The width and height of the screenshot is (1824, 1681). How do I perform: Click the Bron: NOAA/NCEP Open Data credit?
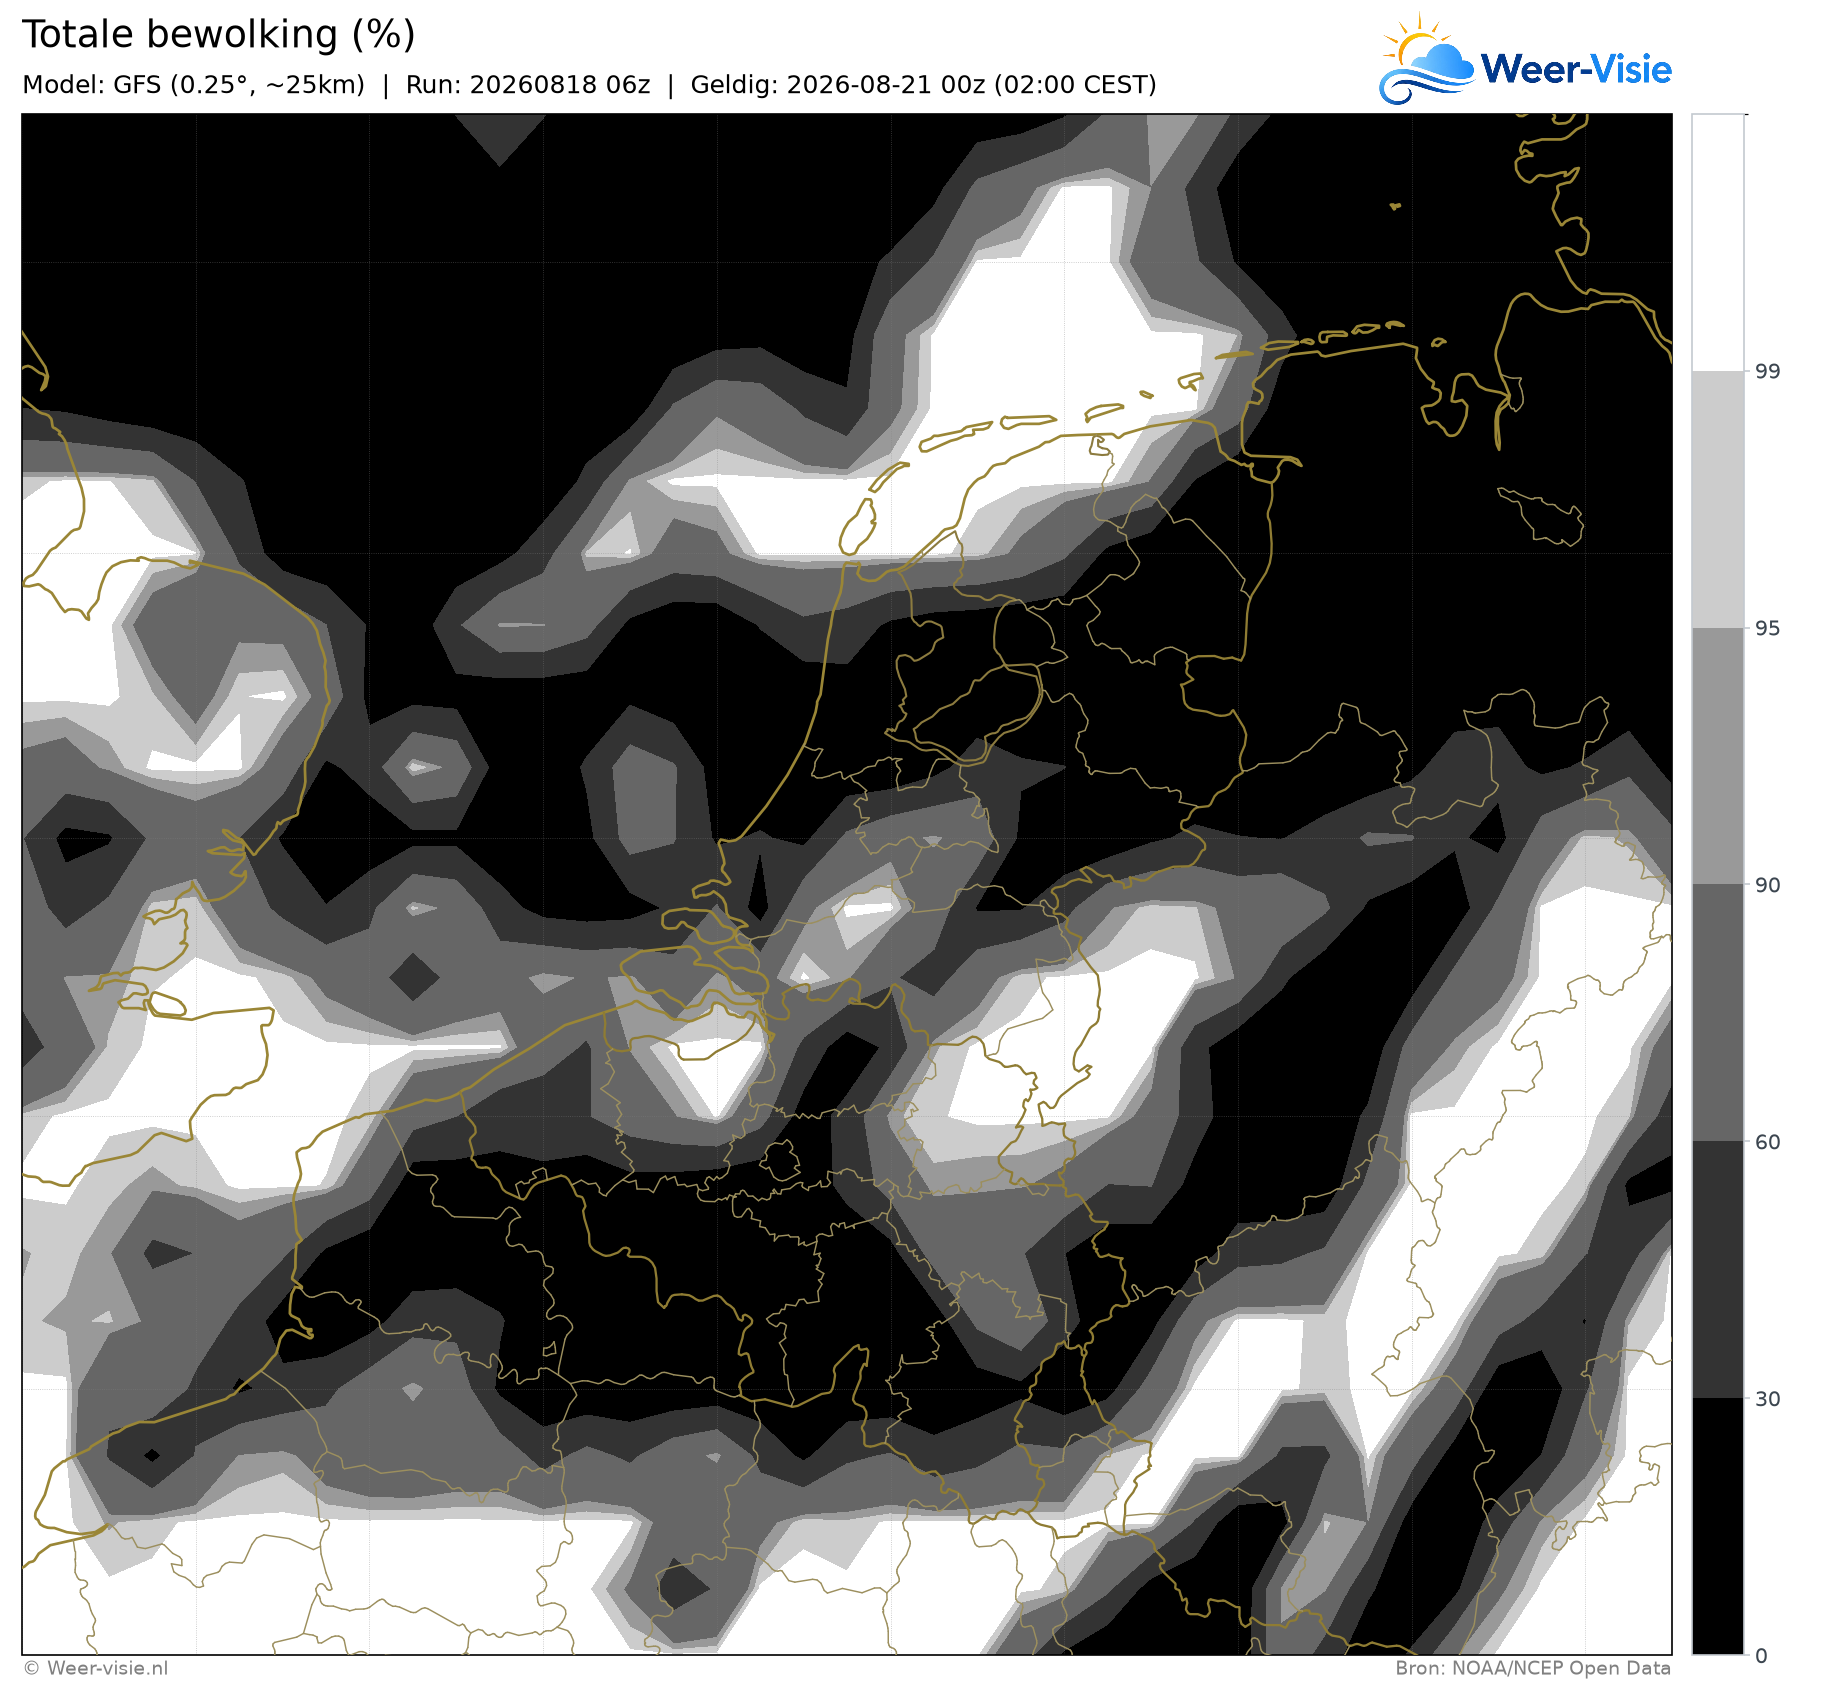coord(1533,1667)
